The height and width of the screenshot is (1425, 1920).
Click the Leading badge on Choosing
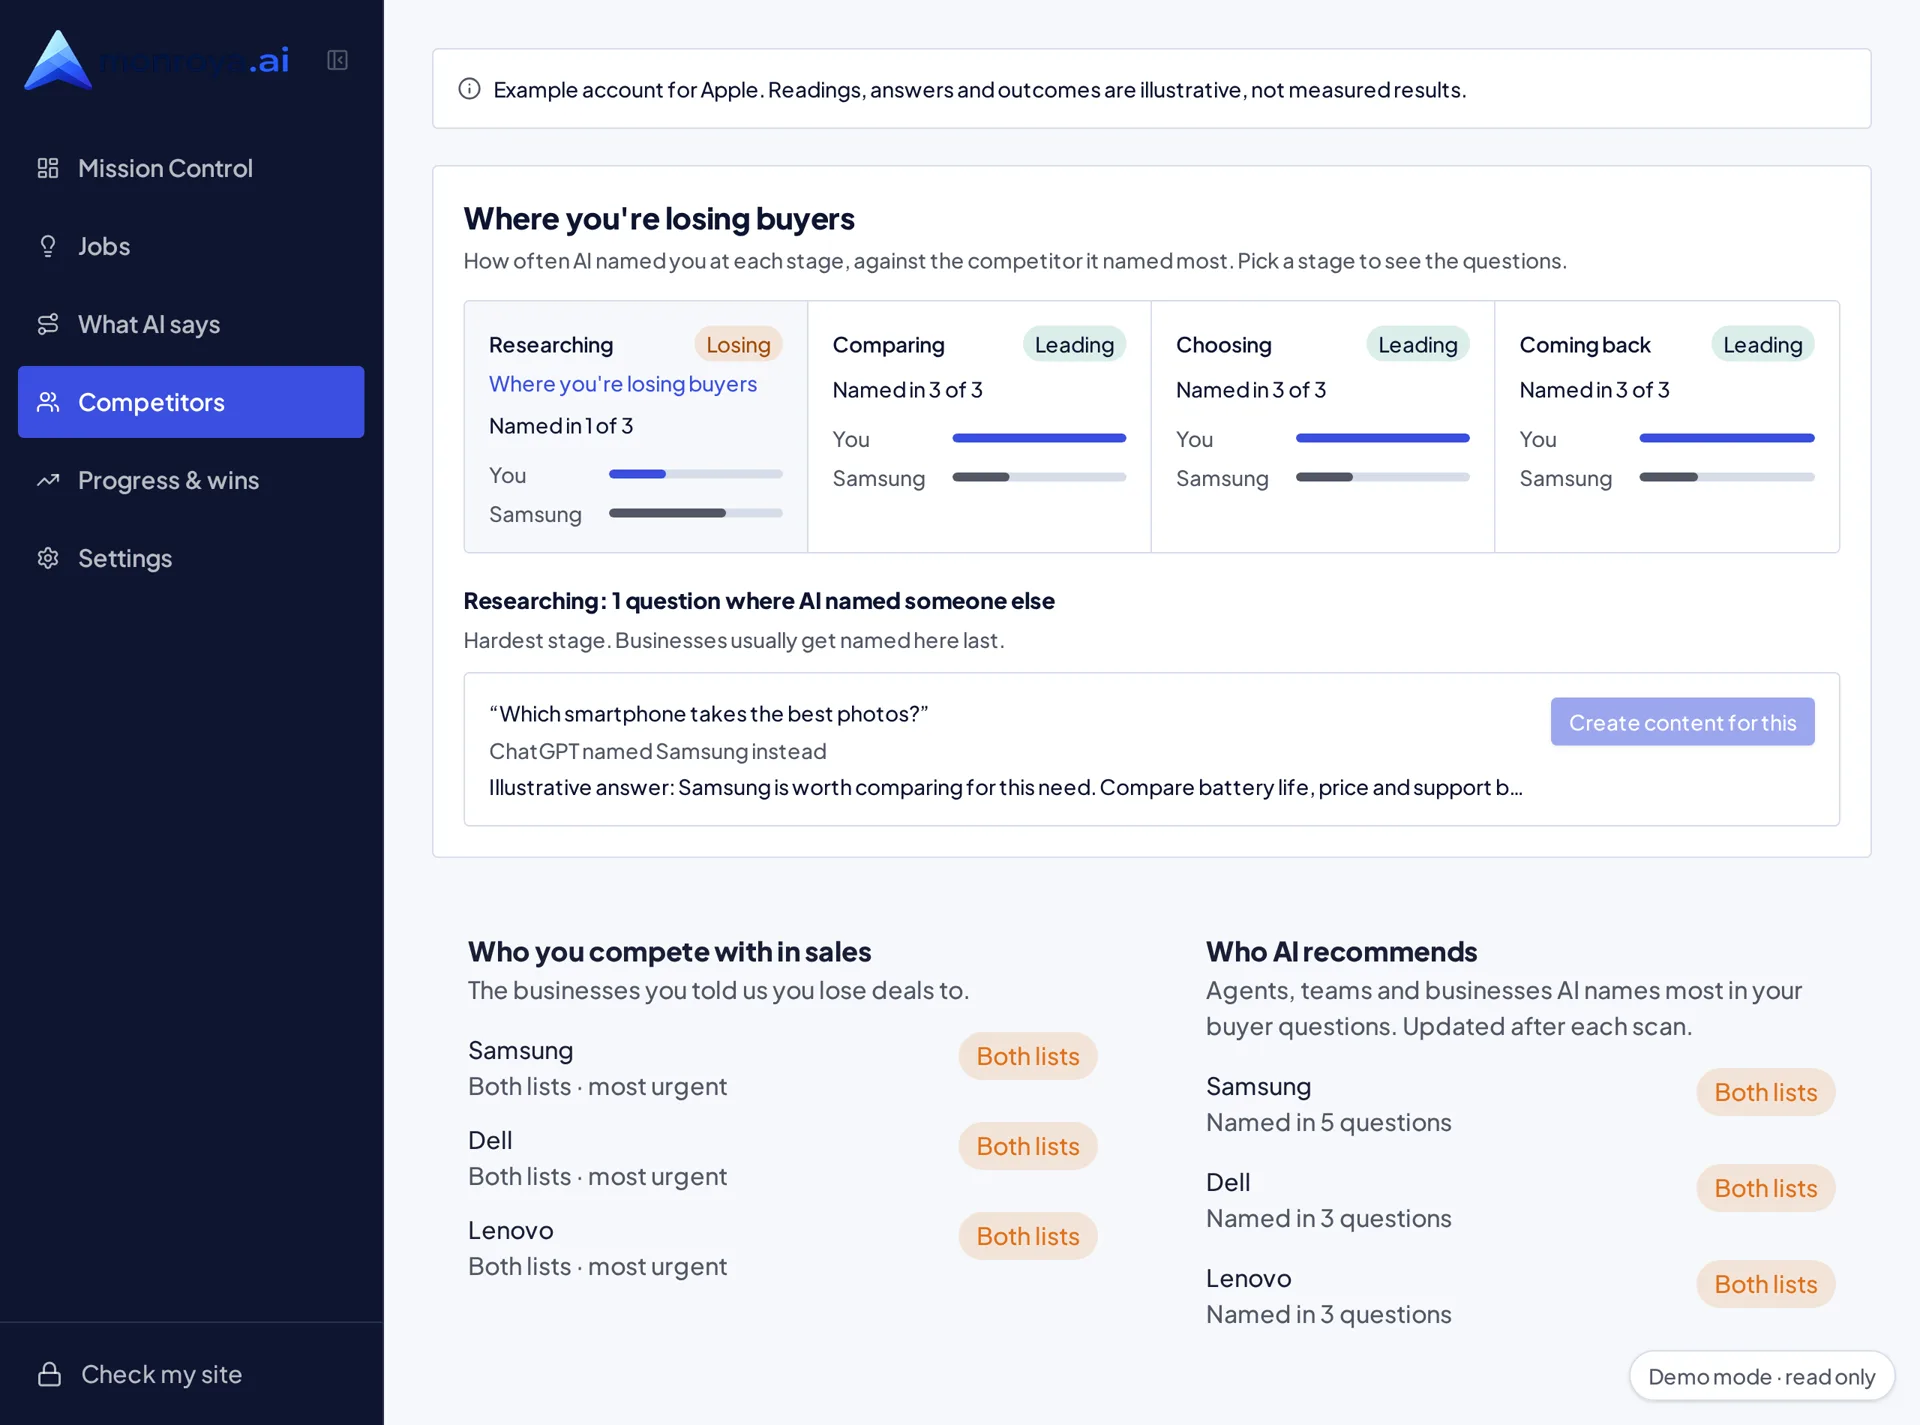click(x=1418, y=344)
